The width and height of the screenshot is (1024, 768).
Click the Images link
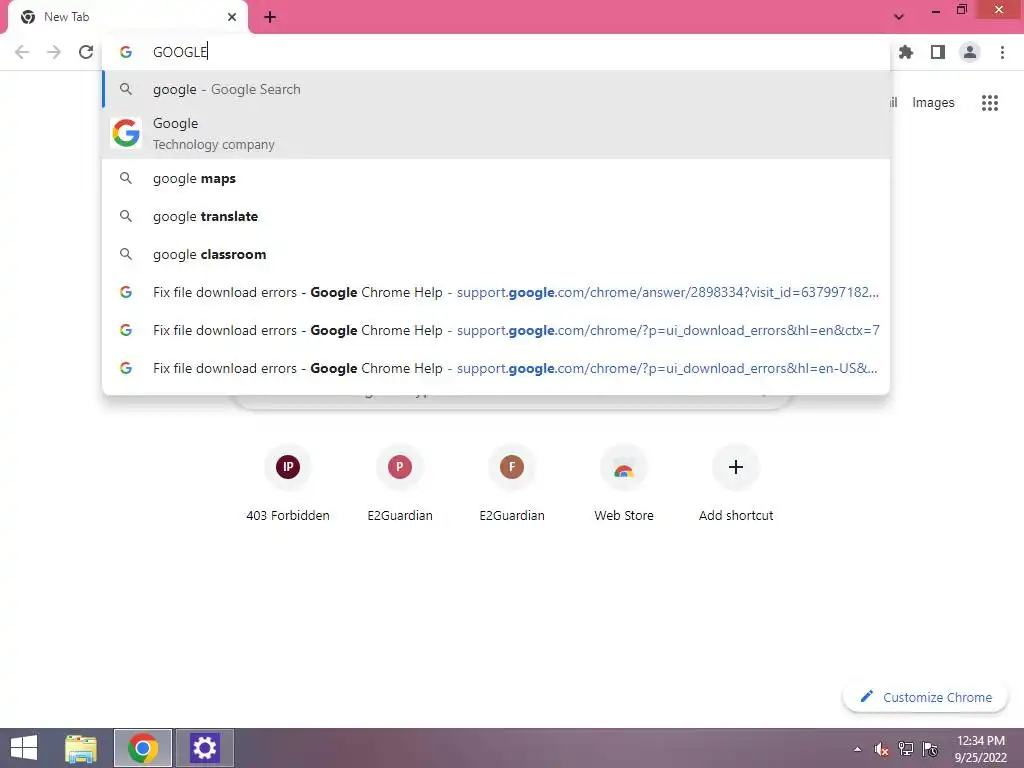tap(933, 103)
